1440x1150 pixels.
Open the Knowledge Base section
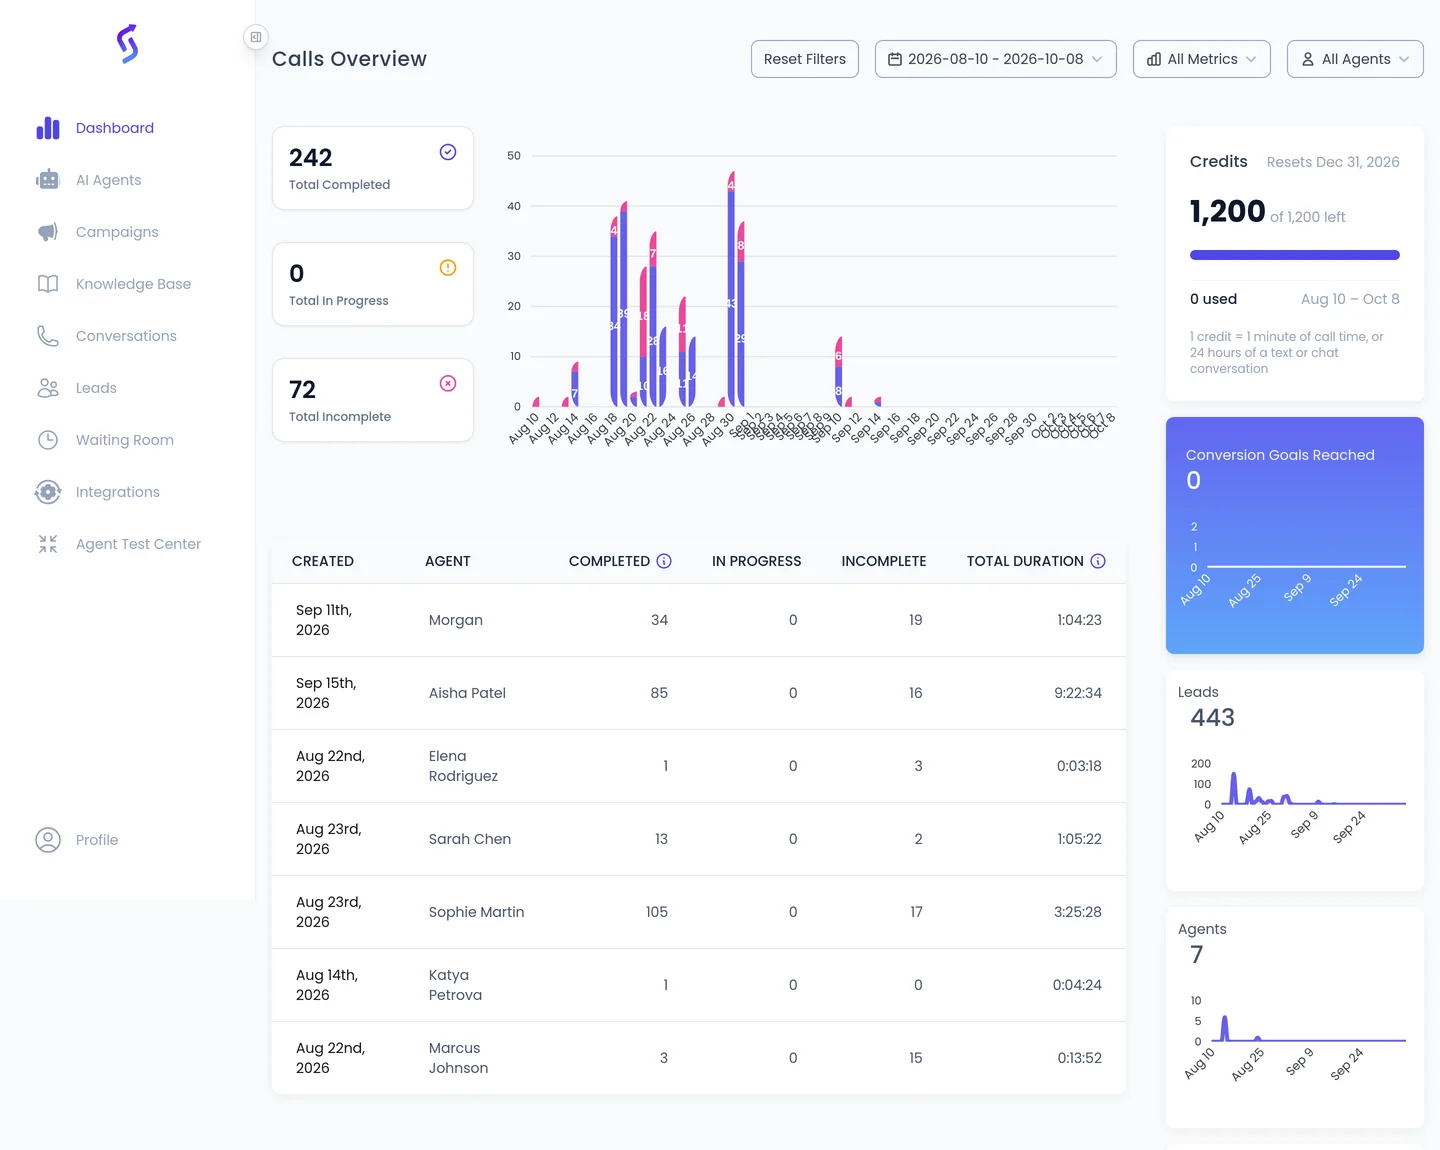tap(133, 284)
